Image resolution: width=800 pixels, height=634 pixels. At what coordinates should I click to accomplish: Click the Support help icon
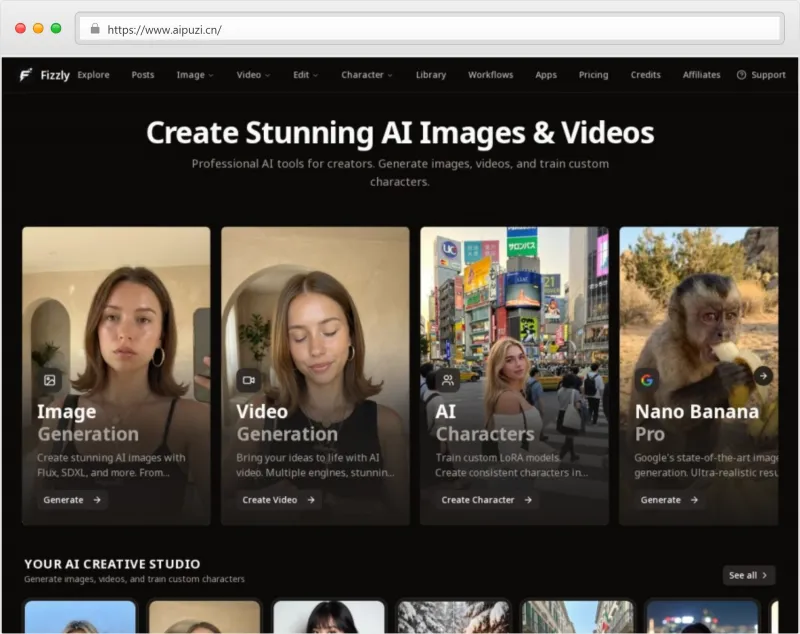(741, 75)
